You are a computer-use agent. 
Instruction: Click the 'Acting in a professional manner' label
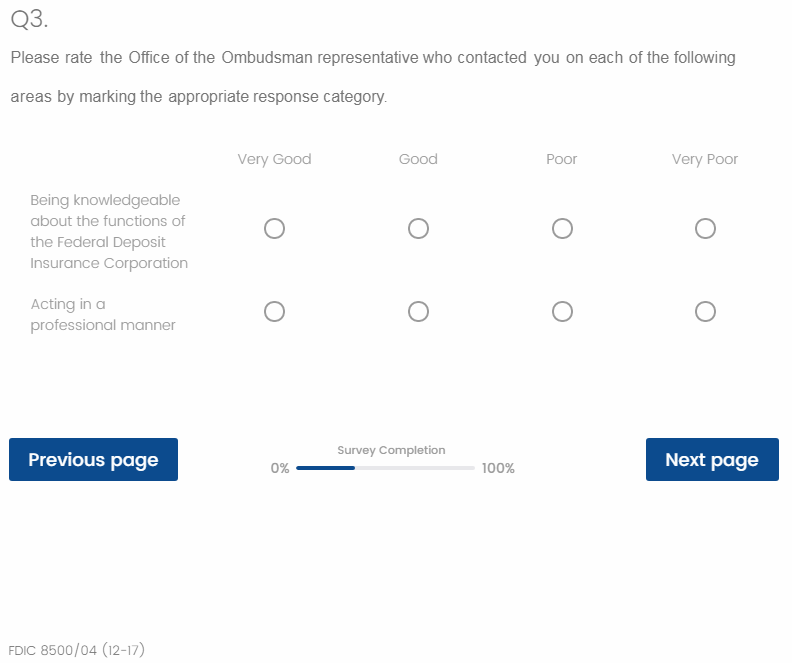[102, 314]
